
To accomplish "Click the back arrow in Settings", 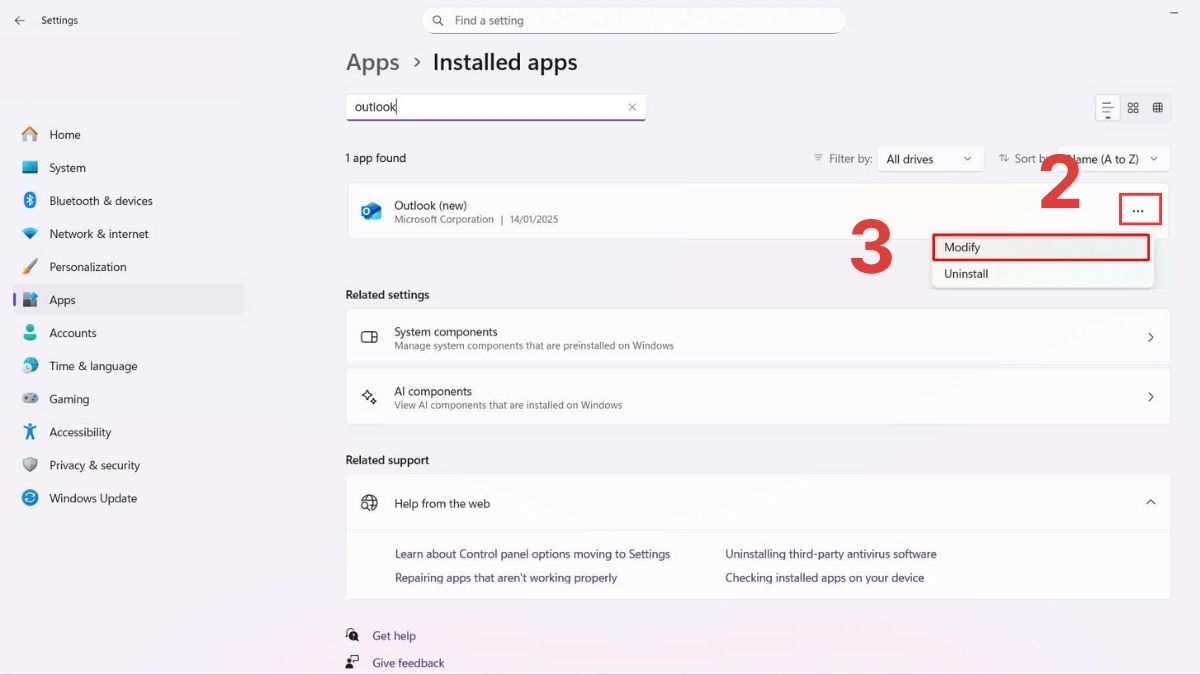I will click(x=19, y=20).
